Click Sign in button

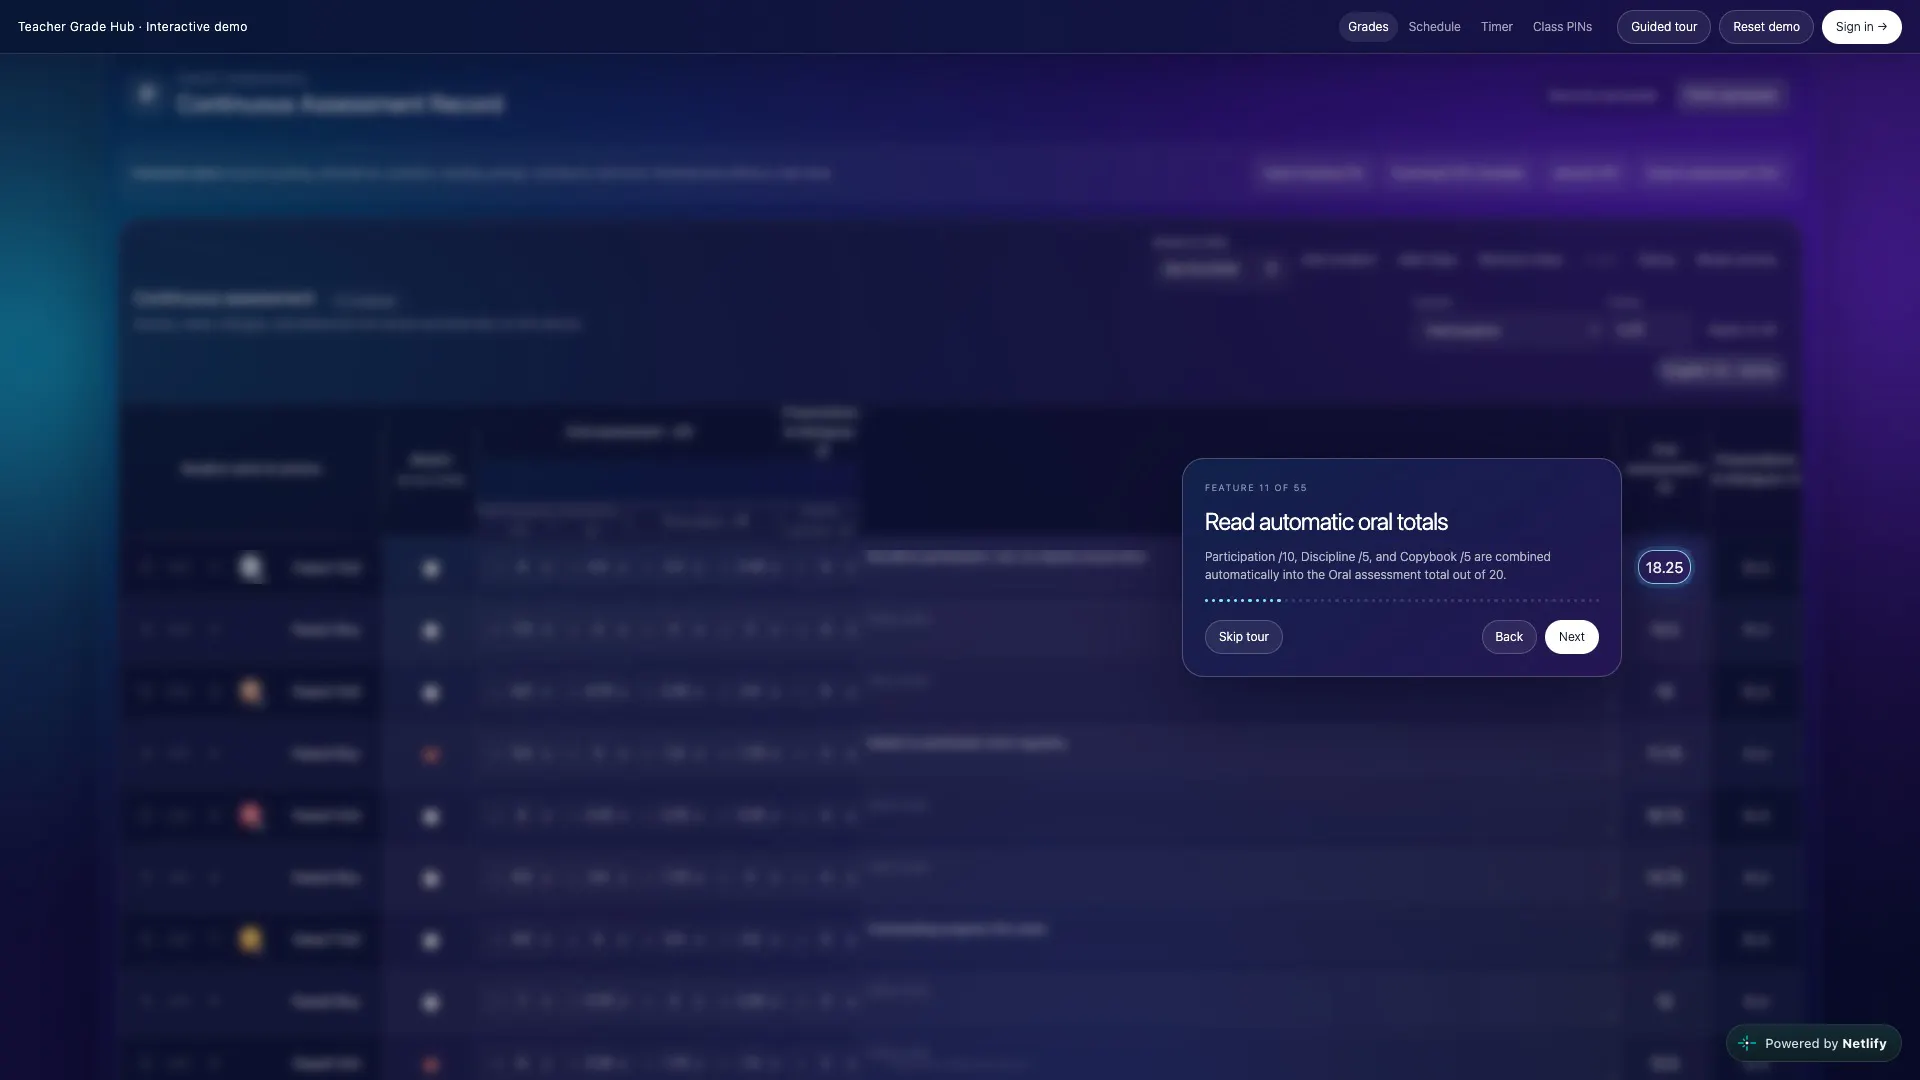(1861, 27)
